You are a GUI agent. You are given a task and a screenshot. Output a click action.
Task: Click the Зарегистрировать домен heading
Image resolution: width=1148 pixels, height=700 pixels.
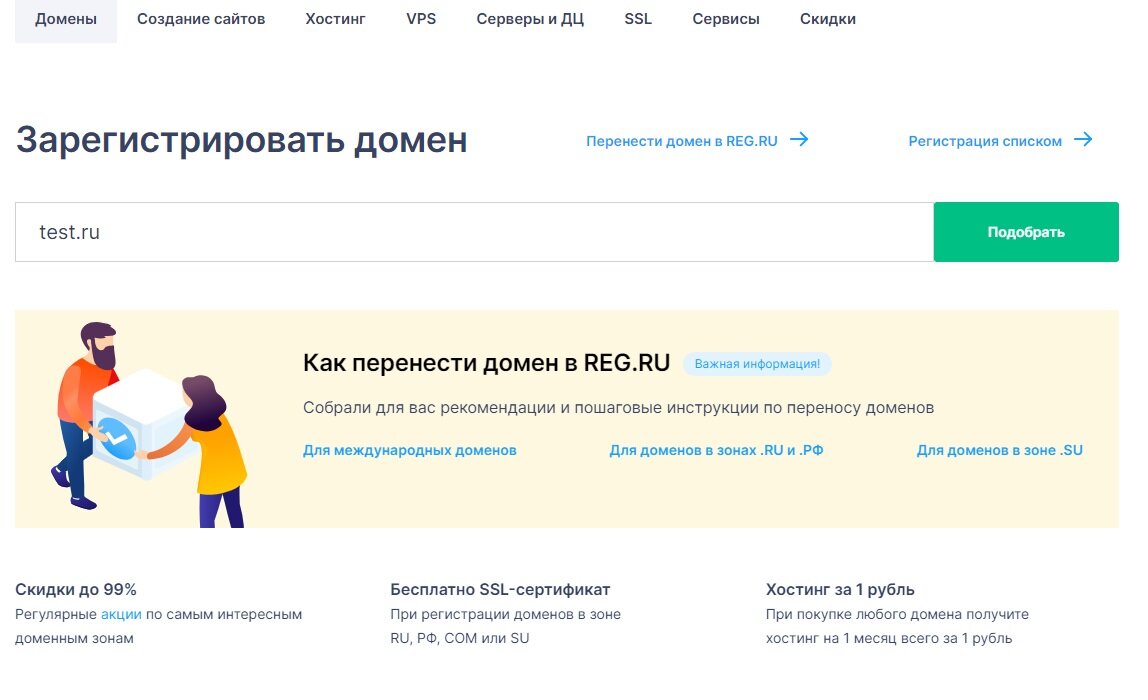[x=242, y=140]
